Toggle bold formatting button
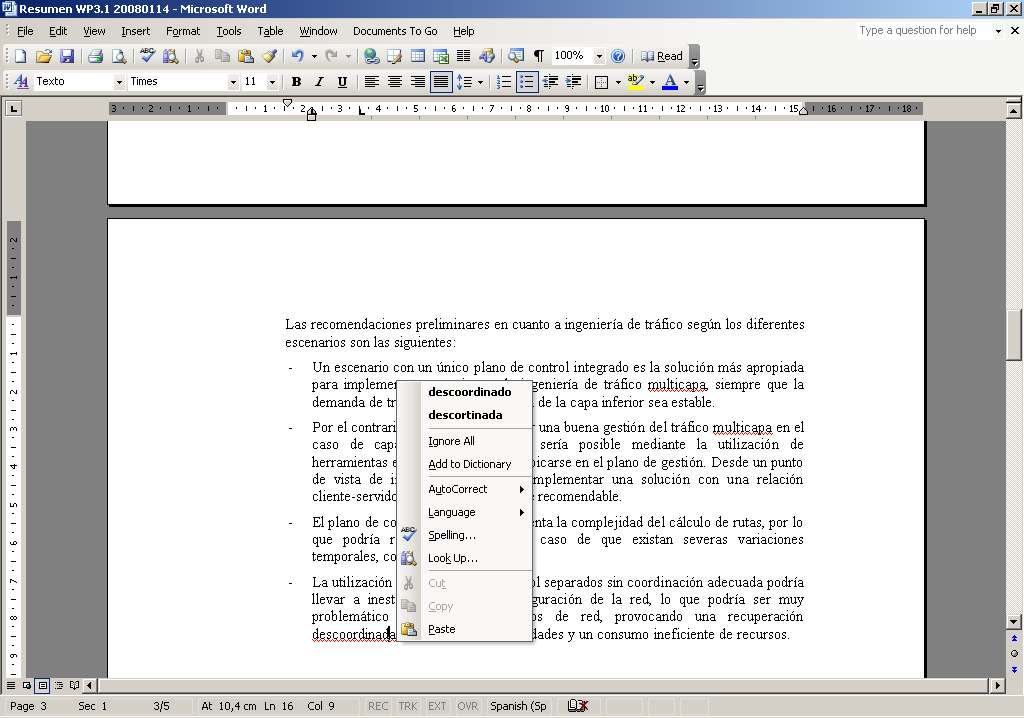This screenshot has width=1024, height=718. 296,82
